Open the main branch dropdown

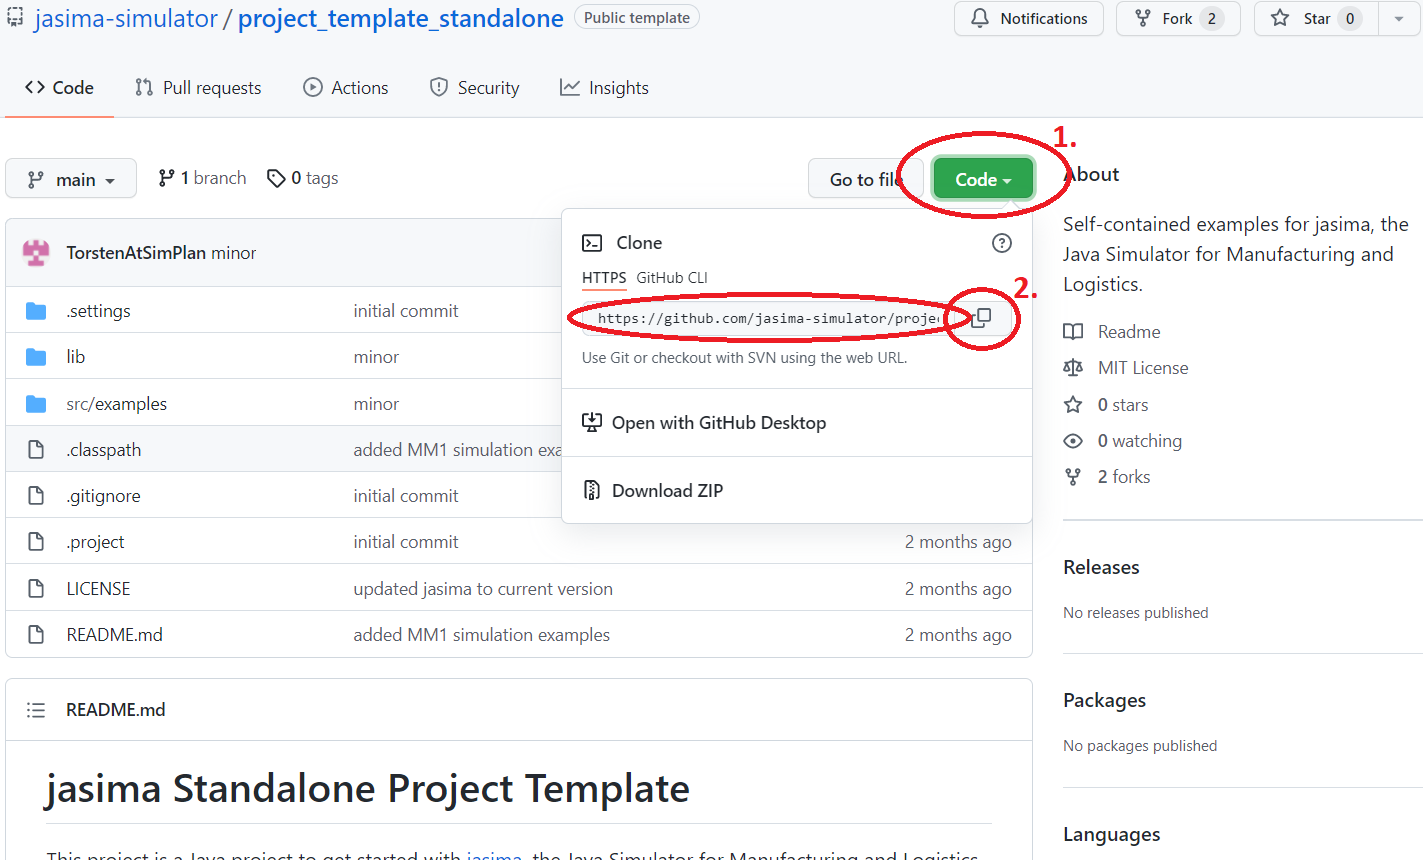point(71,179)
